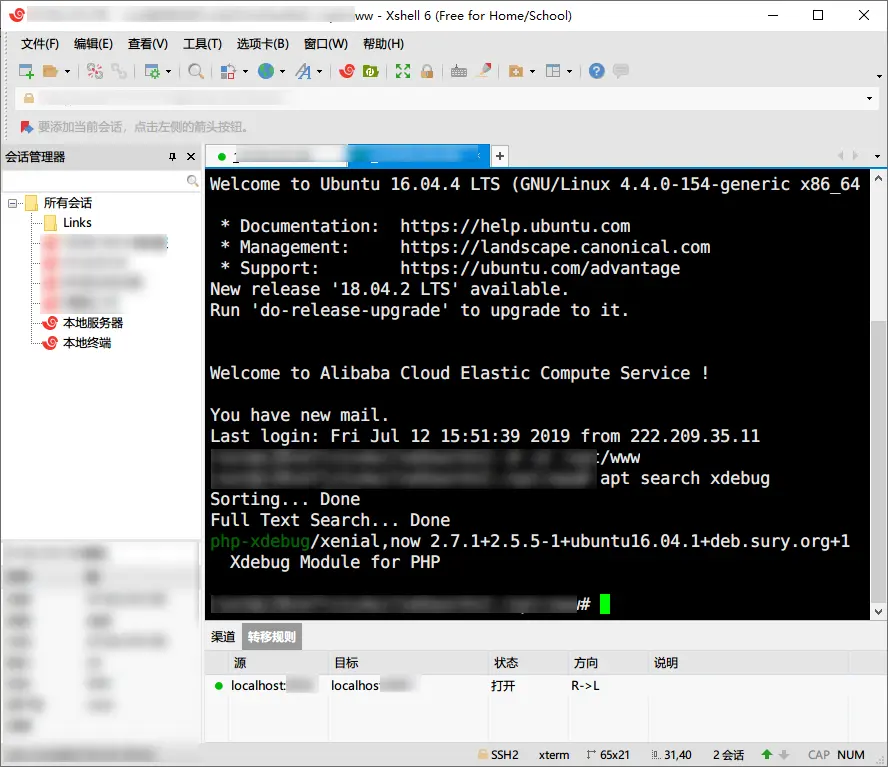Click the address bar lock icon
The height and width of the screenshot is (767, 888).
[28, 98]
